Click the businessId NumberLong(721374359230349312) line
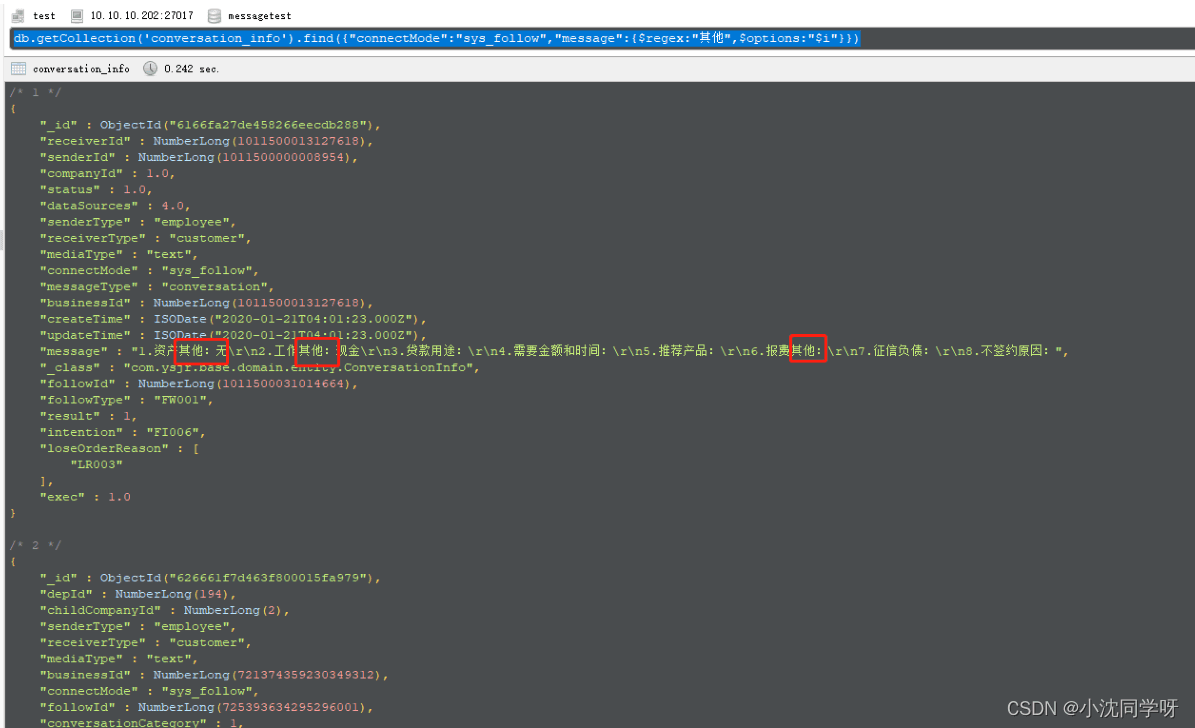Screen dimensions: 1195x728 point(214,675)
